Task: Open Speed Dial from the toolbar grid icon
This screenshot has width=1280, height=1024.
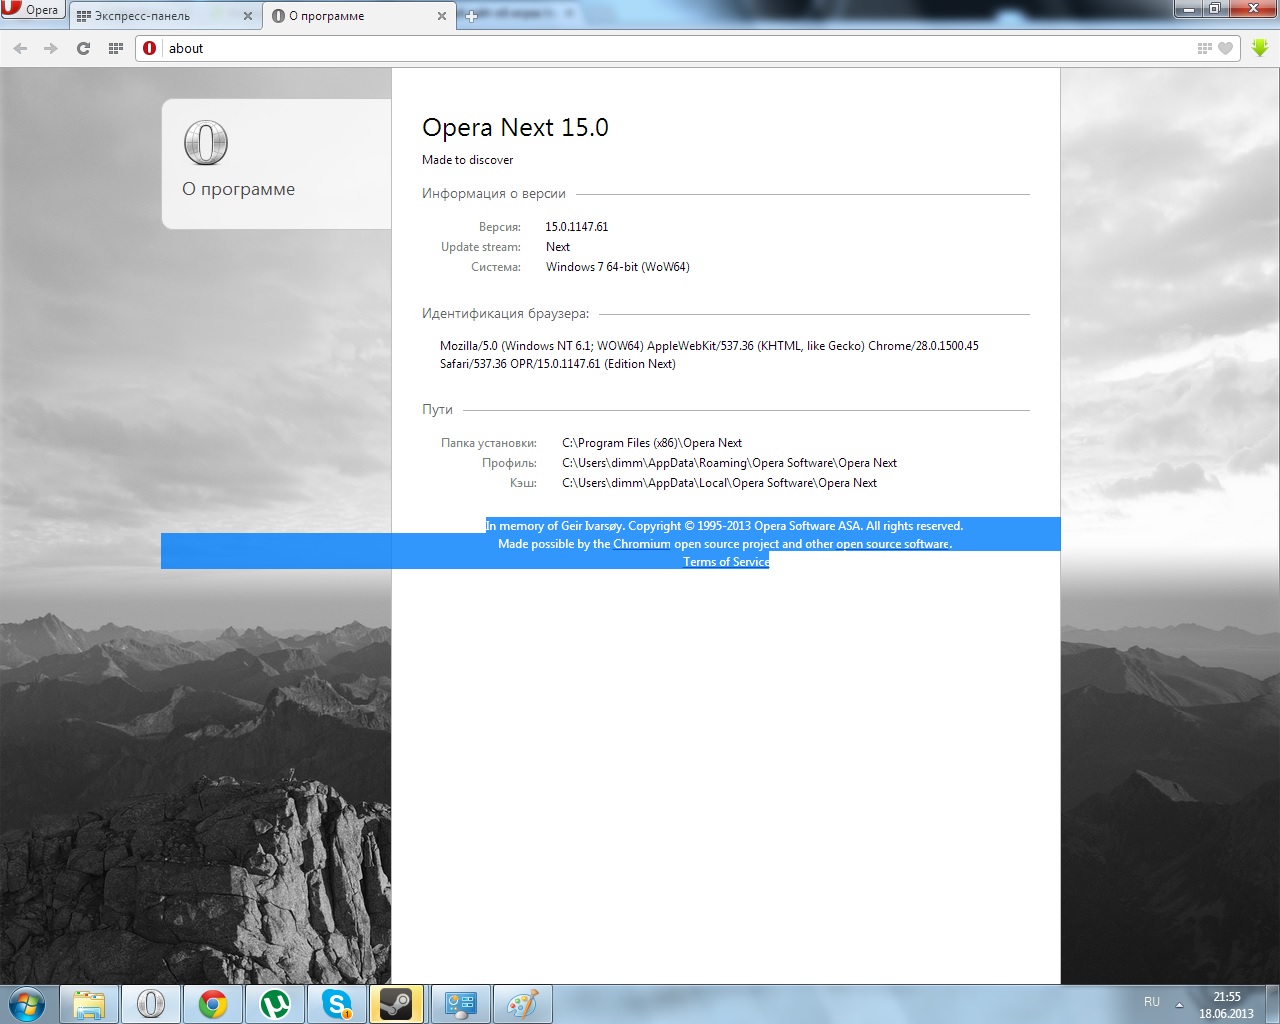Action: 116,48
